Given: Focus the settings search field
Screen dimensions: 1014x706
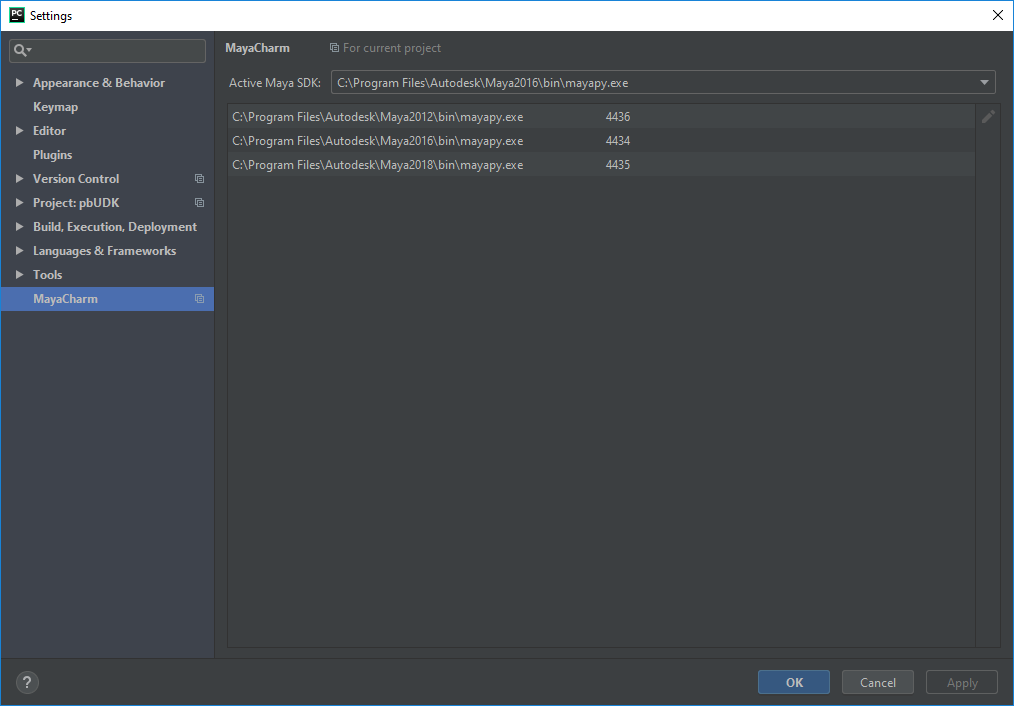Looking at the screenshot, I should pyautogui.click(x=107, y=50).
